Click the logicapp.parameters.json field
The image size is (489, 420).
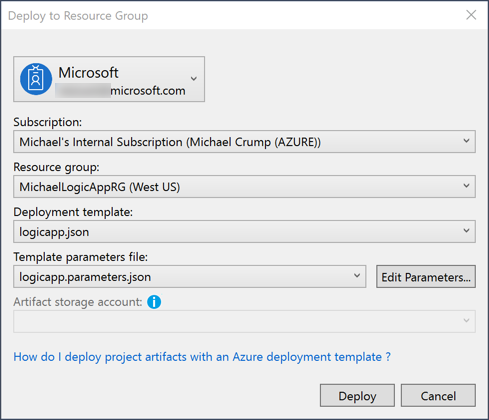[x=190, y=277]
